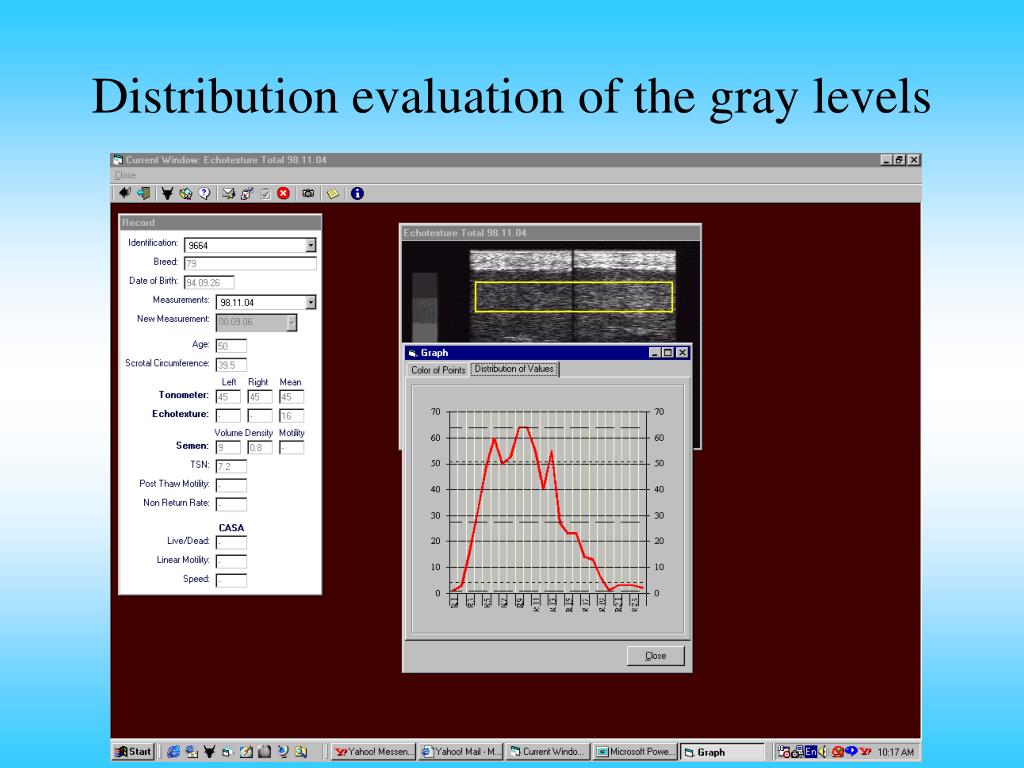Switch to Microsoft PowerPoint taskbar button
The image size is (1024, 768).
pos(636,752)
